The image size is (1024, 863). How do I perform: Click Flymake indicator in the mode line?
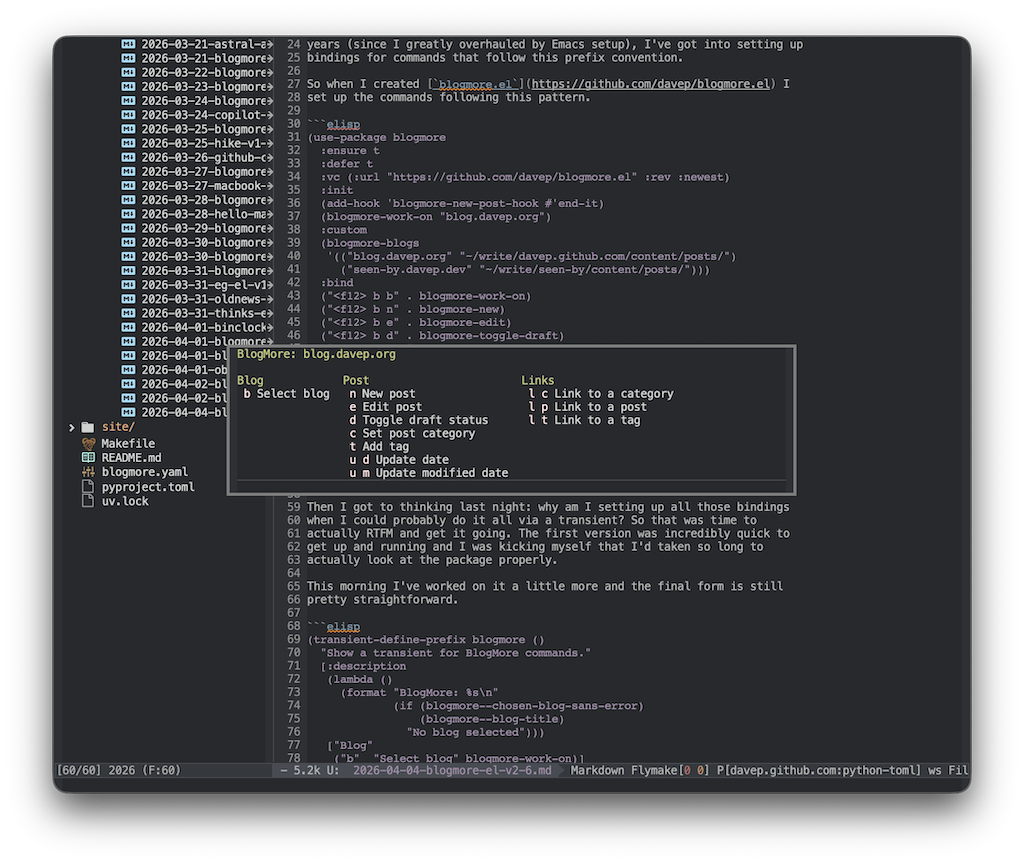[648, 770]
